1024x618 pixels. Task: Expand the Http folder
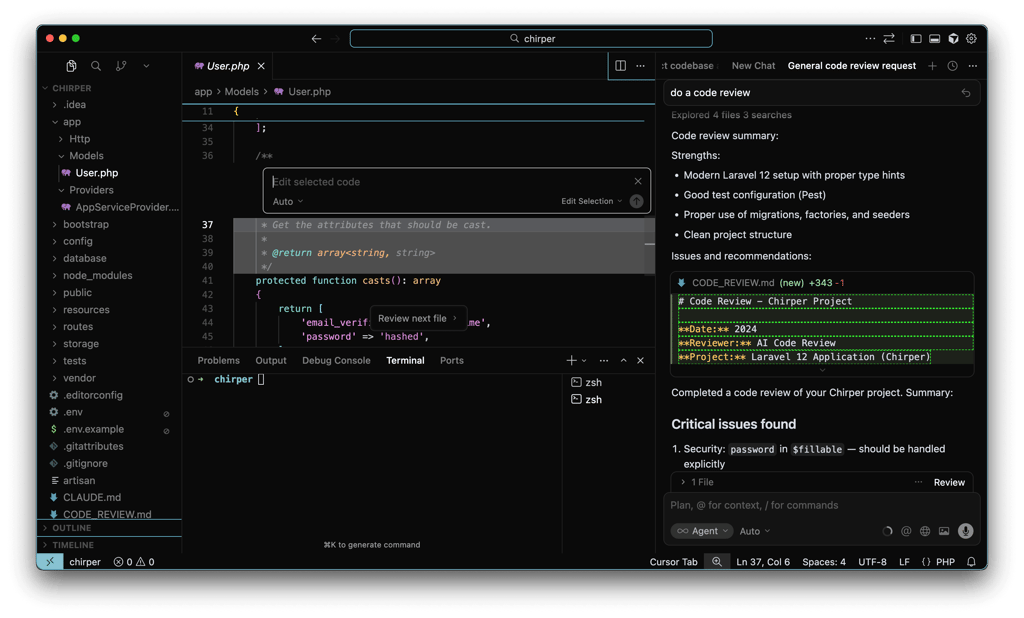[x=80, y=138]
